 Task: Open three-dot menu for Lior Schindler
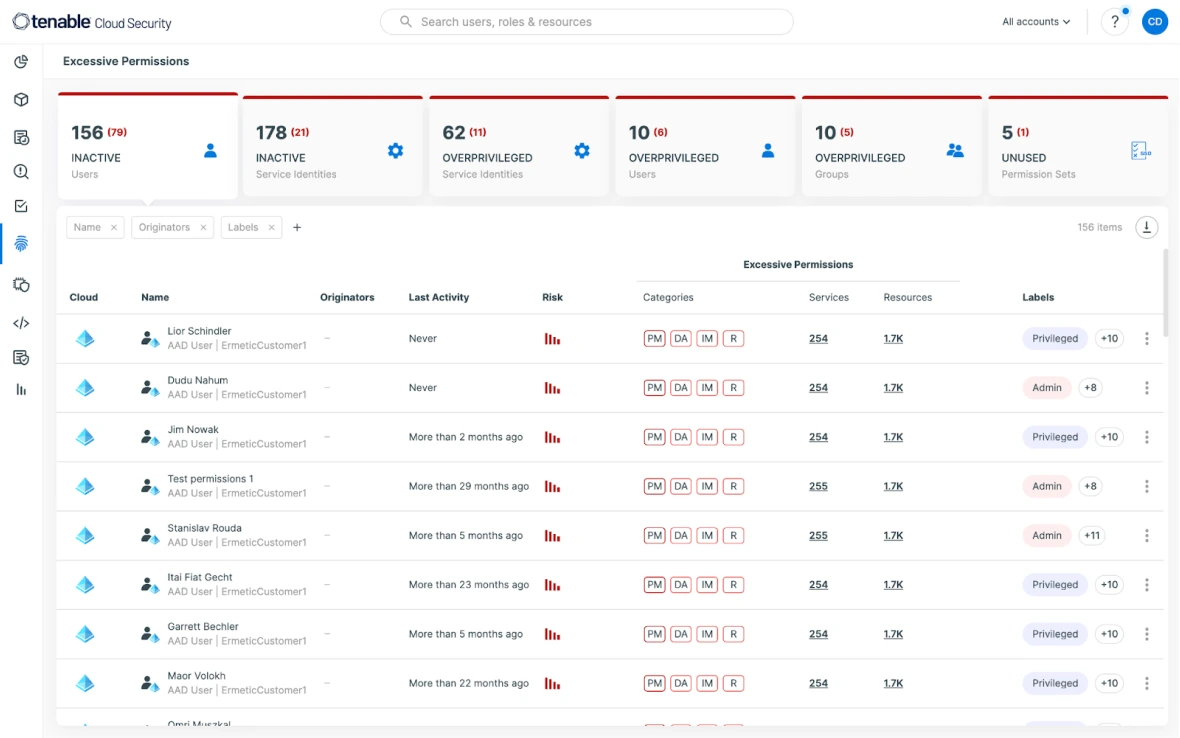[x=1146, y=339]
